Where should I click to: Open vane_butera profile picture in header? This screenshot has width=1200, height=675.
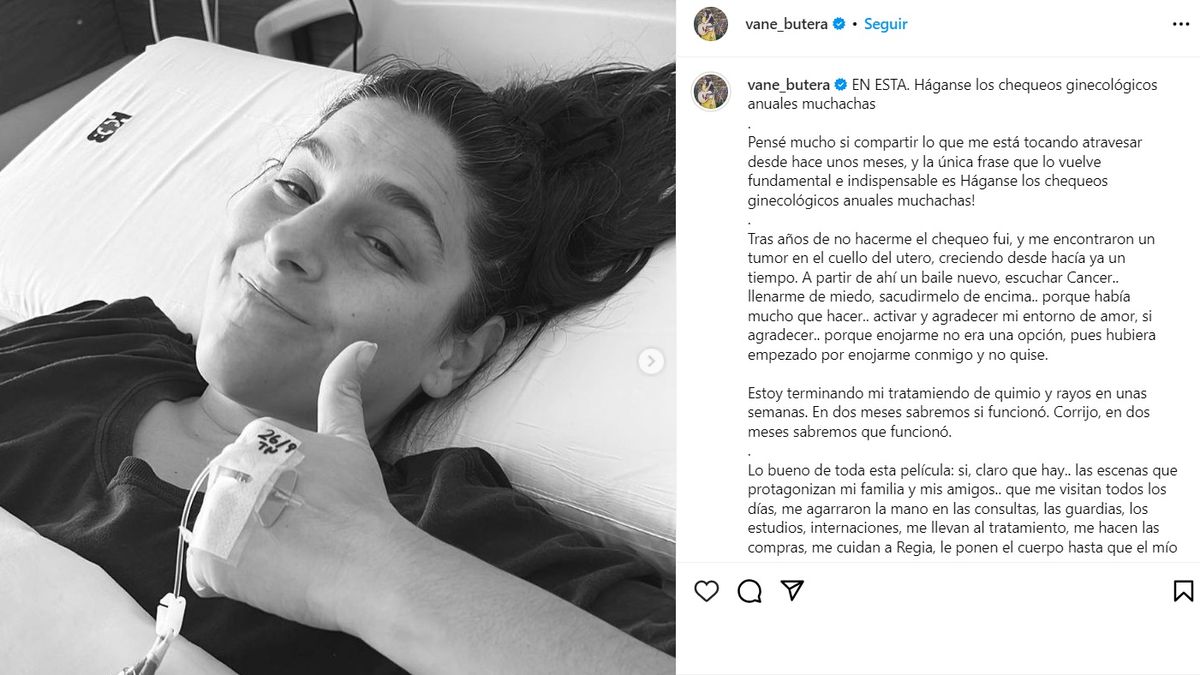tap(711, 24)
